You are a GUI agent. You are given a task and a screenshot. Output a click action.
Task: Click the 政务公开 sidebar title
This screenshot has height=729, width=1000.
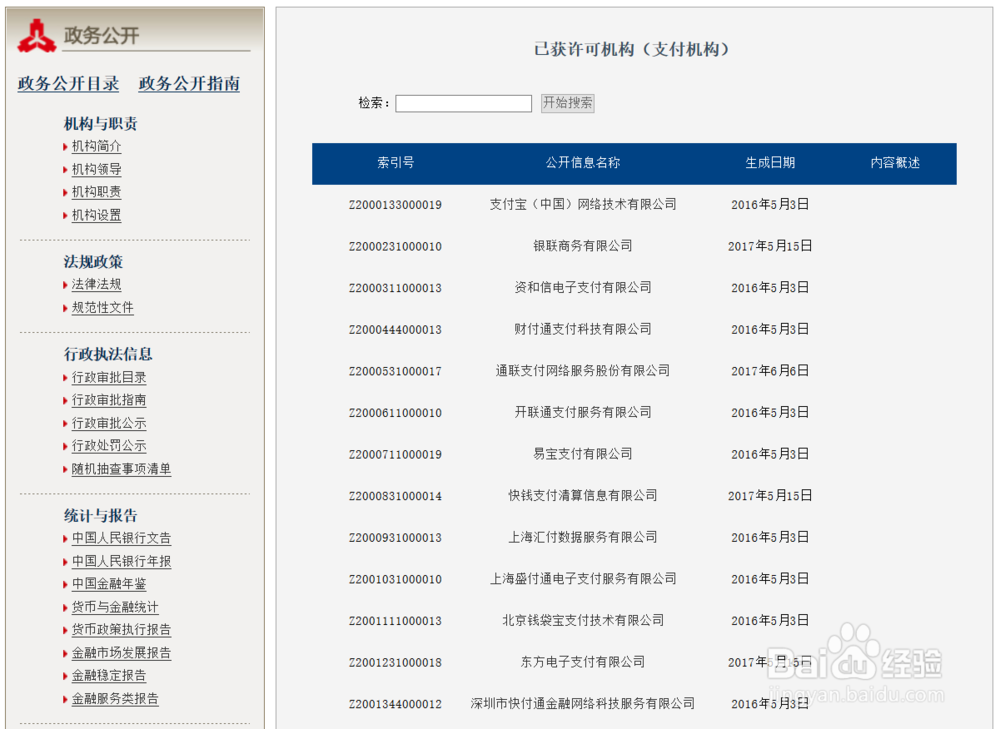click(x=101, y=36)
